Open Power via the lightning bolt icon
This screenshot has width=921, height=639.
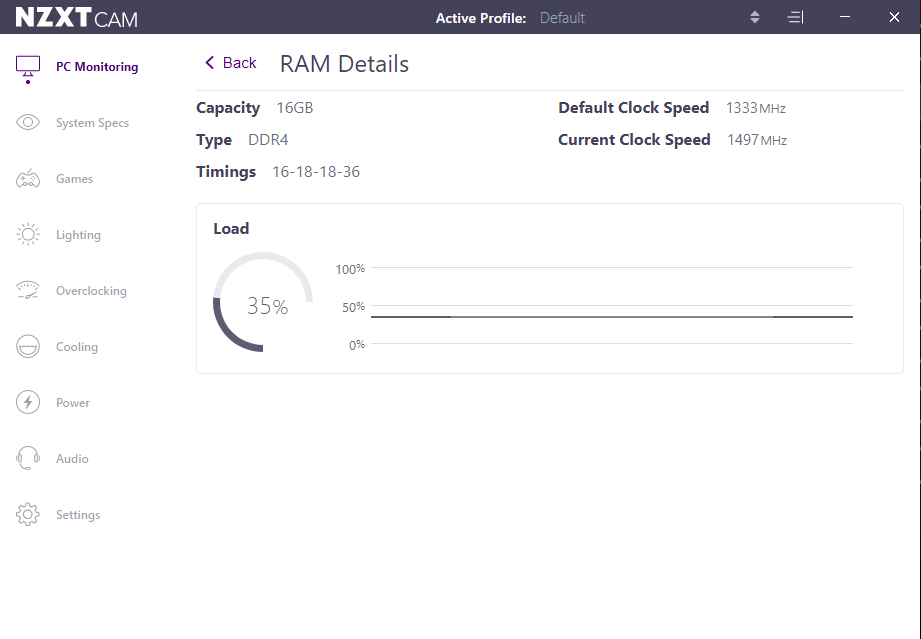pyautogui.click(x=28, y=403)
